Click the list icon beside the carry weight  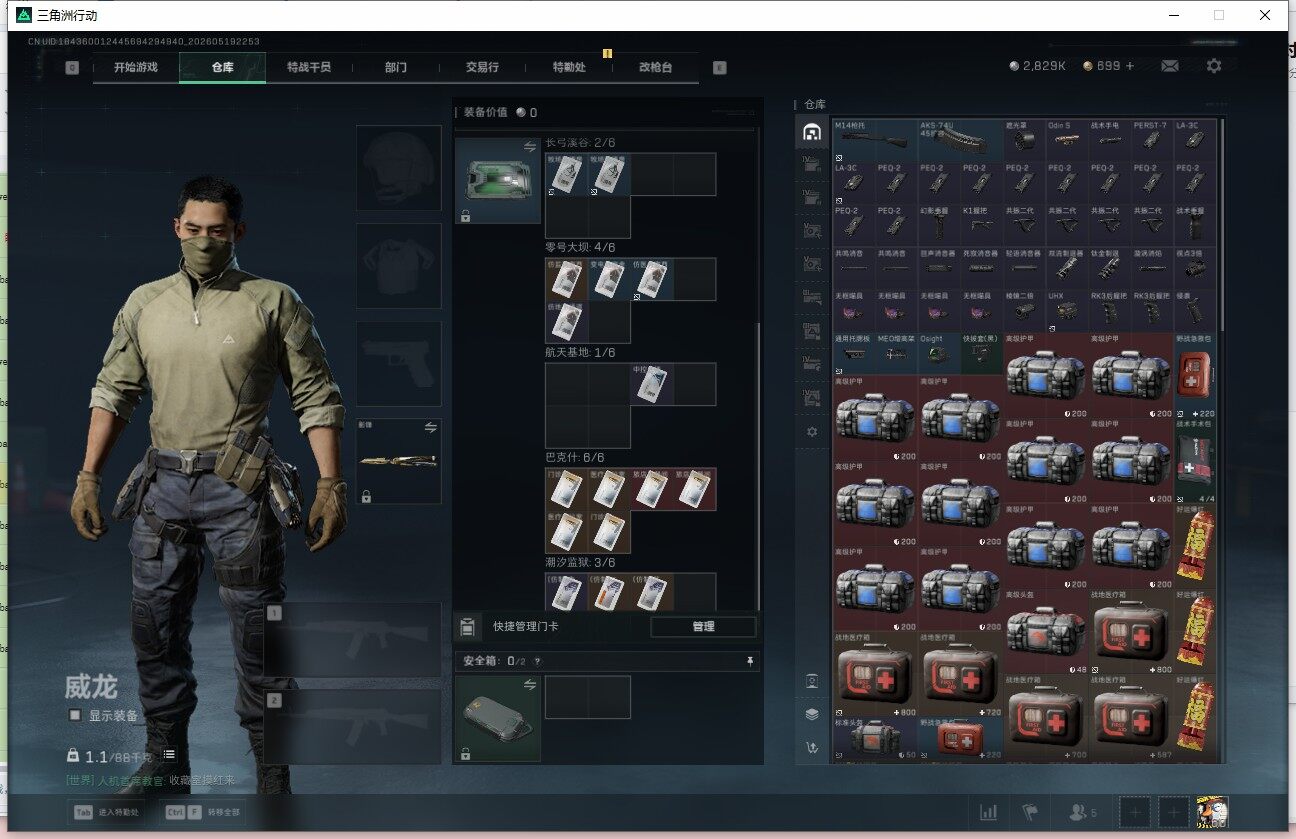point(169,755)
